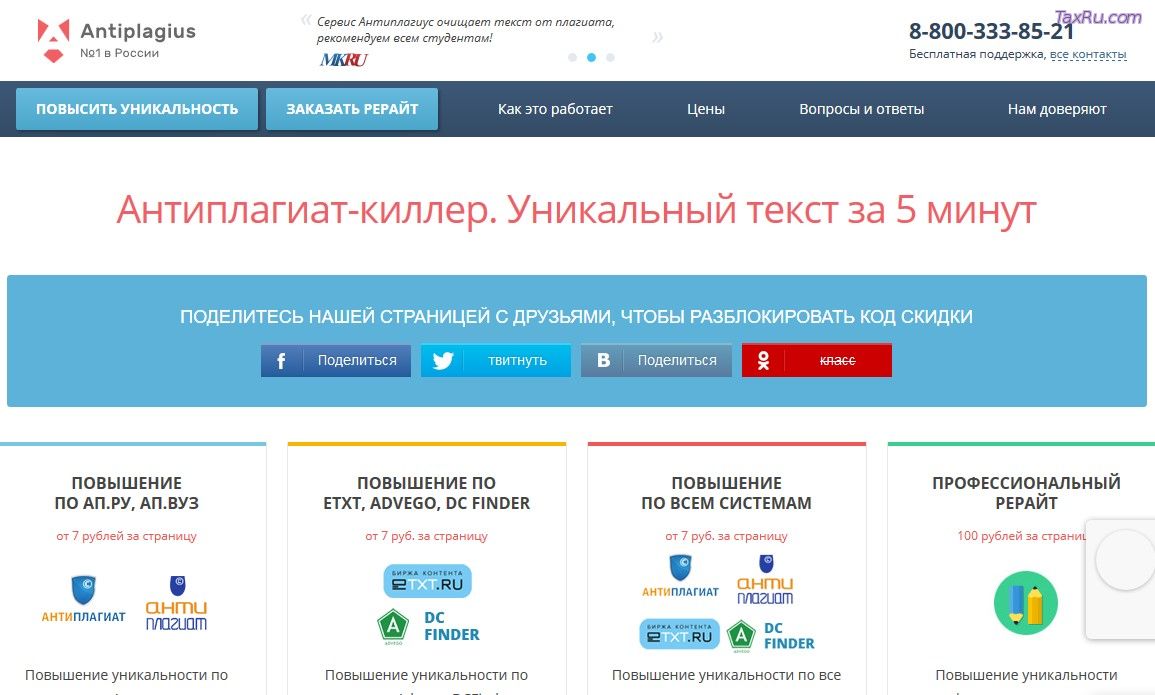
Task: Select the active middle slider dot
Action: coord(591,58)
